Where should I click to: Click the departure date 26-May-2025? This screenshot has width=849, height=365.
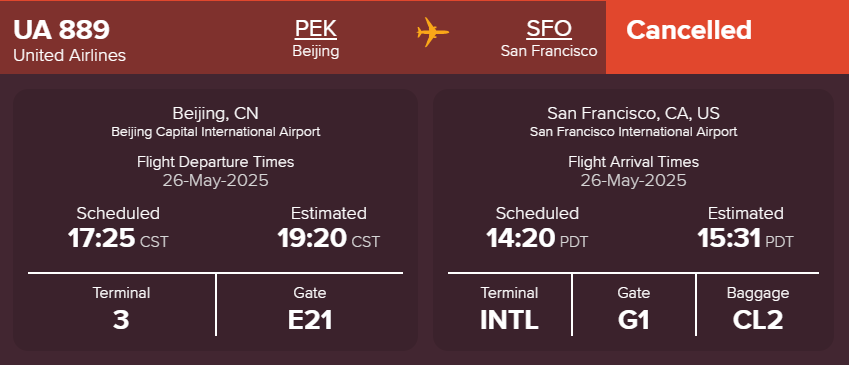point(215,180)
